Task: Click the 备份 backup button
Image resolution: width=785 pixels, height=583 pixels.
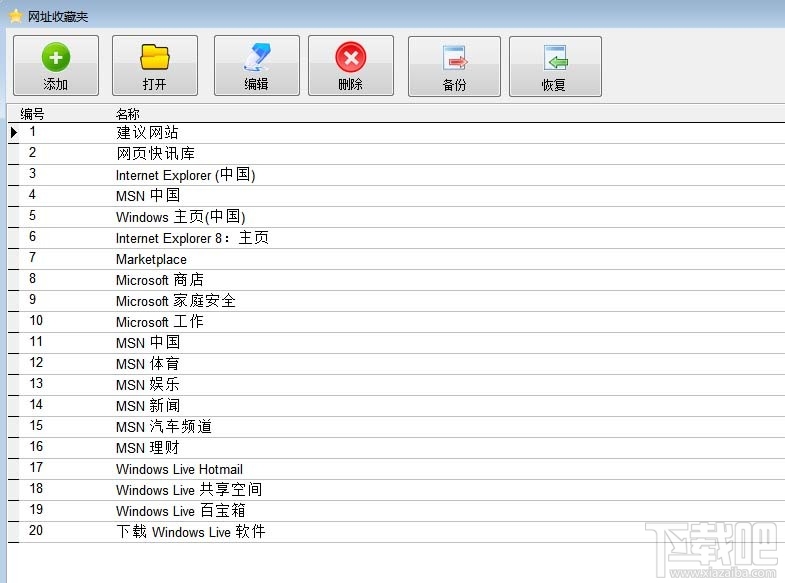Action: [x=454, y=66]
